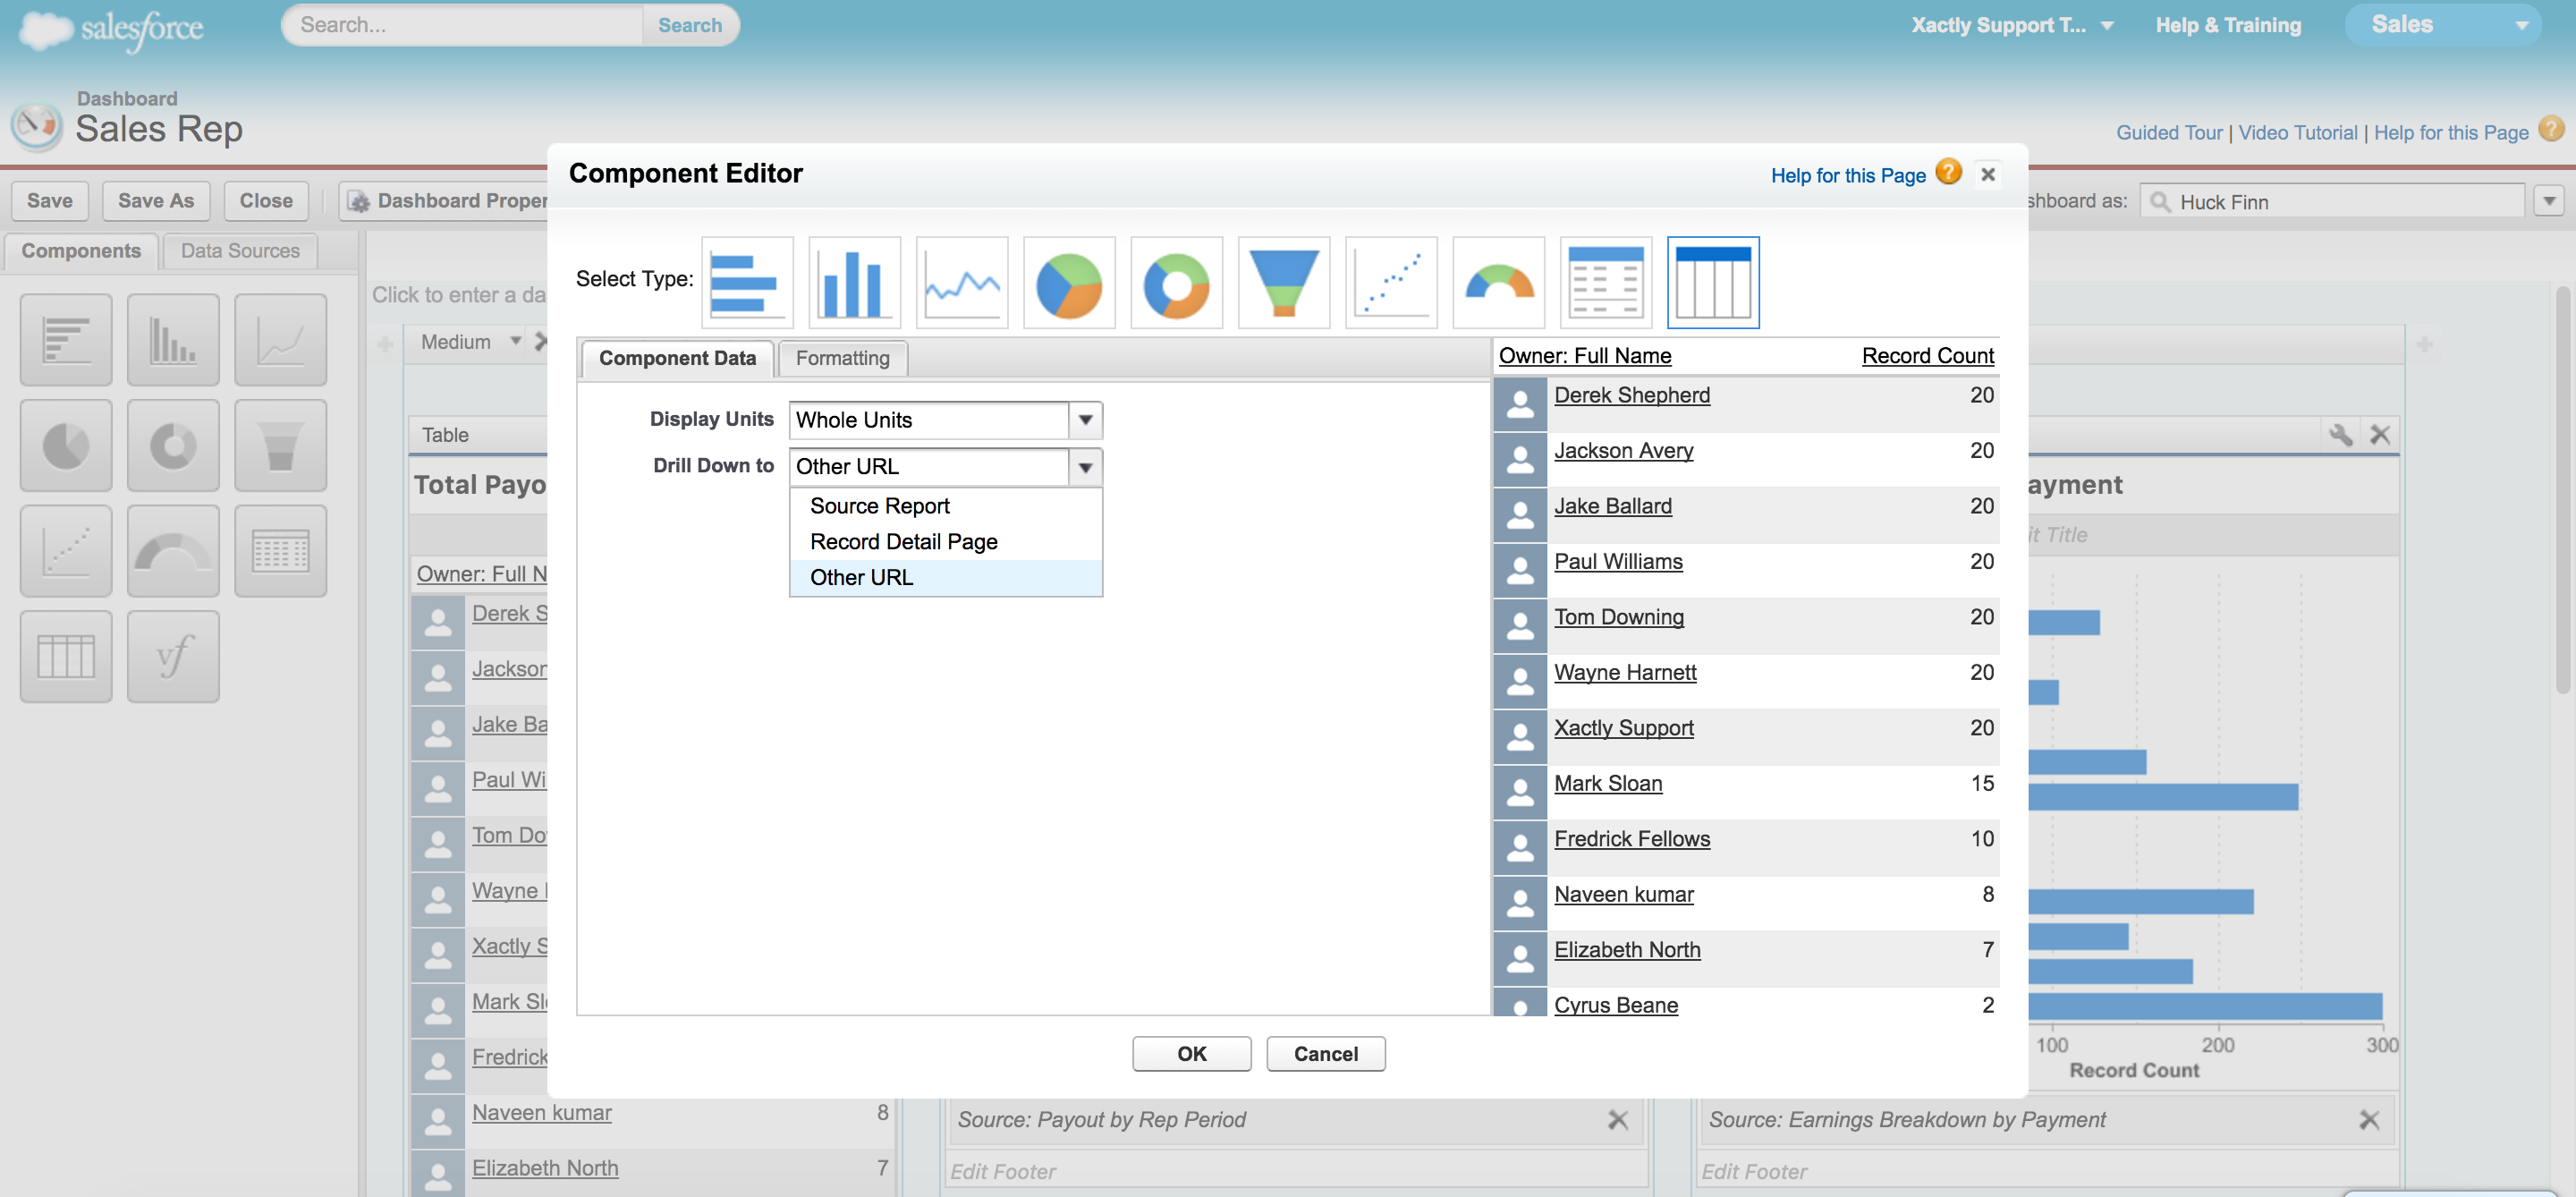This screenshot has width=2576, height=1197.
Task: Open Naveen kumar in background dashboard table
Action: (x=541, y=1112)
